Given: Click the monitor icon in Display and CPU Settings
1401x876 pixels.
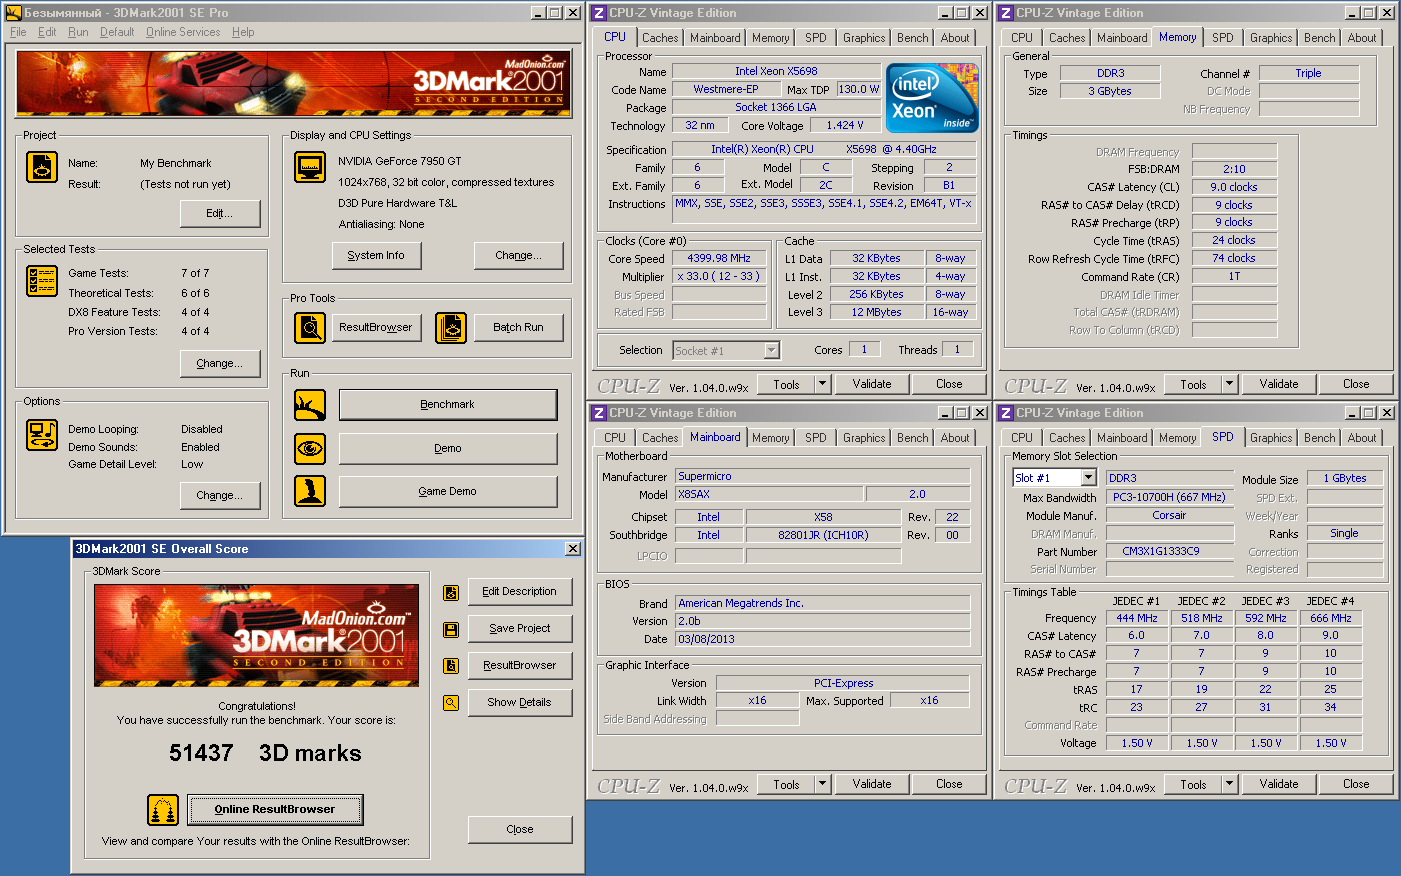Looking at the screenshot, I should coord(310,167).
